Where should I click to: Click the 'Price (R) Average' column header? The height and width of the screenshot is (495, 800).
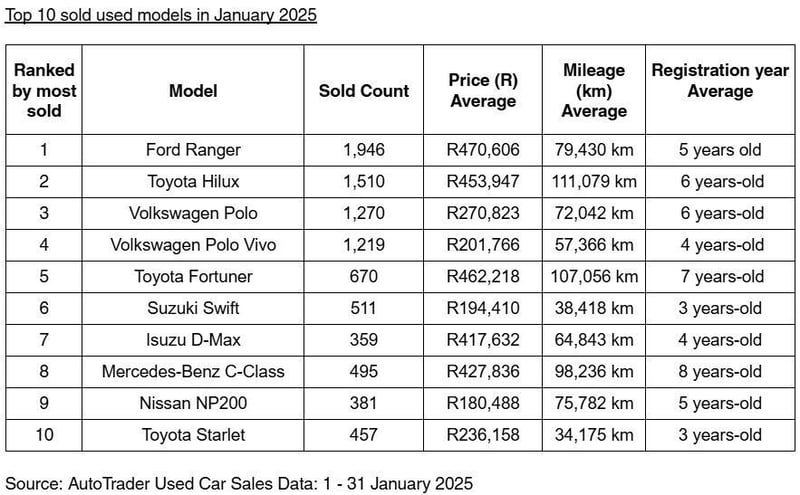click(x=482, y=91)
